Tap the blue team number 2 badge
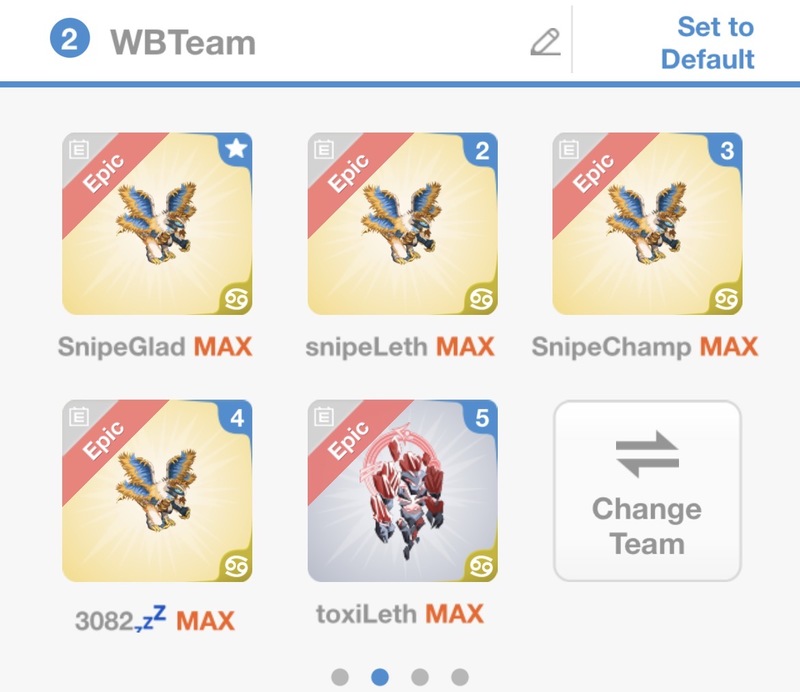Screen dimensions: 800x692 (70, 38)
